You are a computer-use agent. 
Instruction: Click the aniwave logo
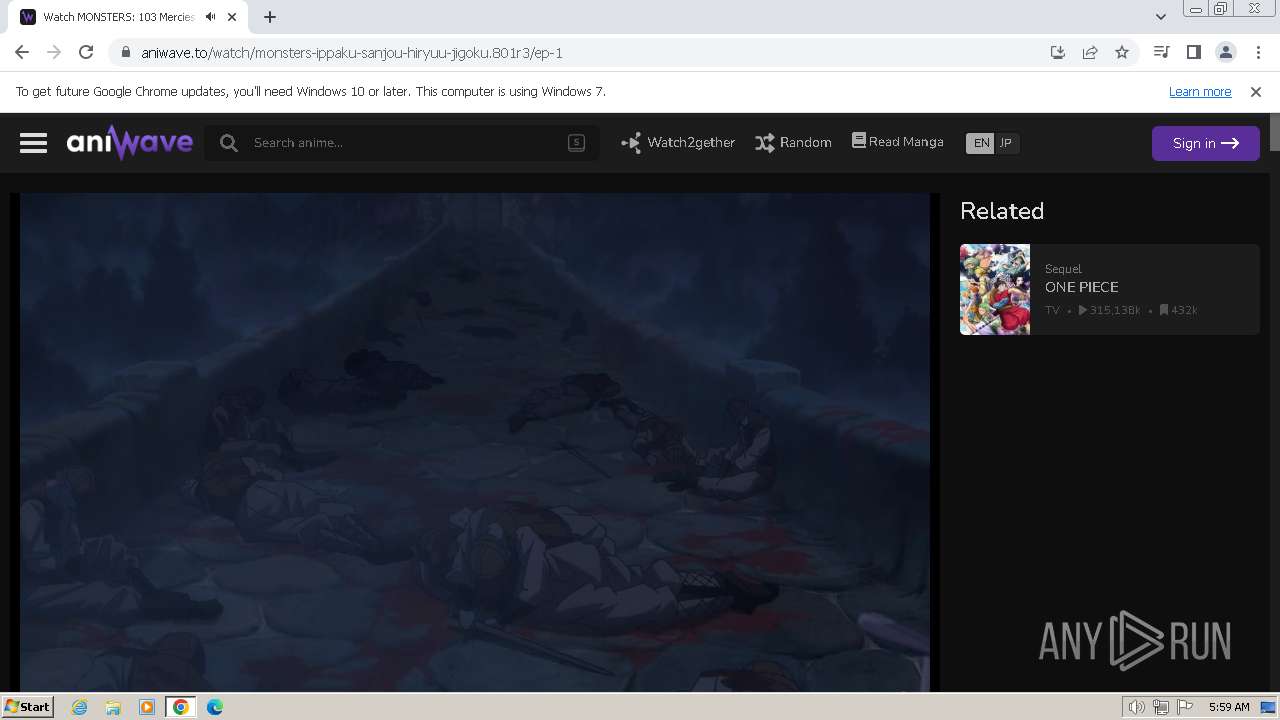coord(130,143)
